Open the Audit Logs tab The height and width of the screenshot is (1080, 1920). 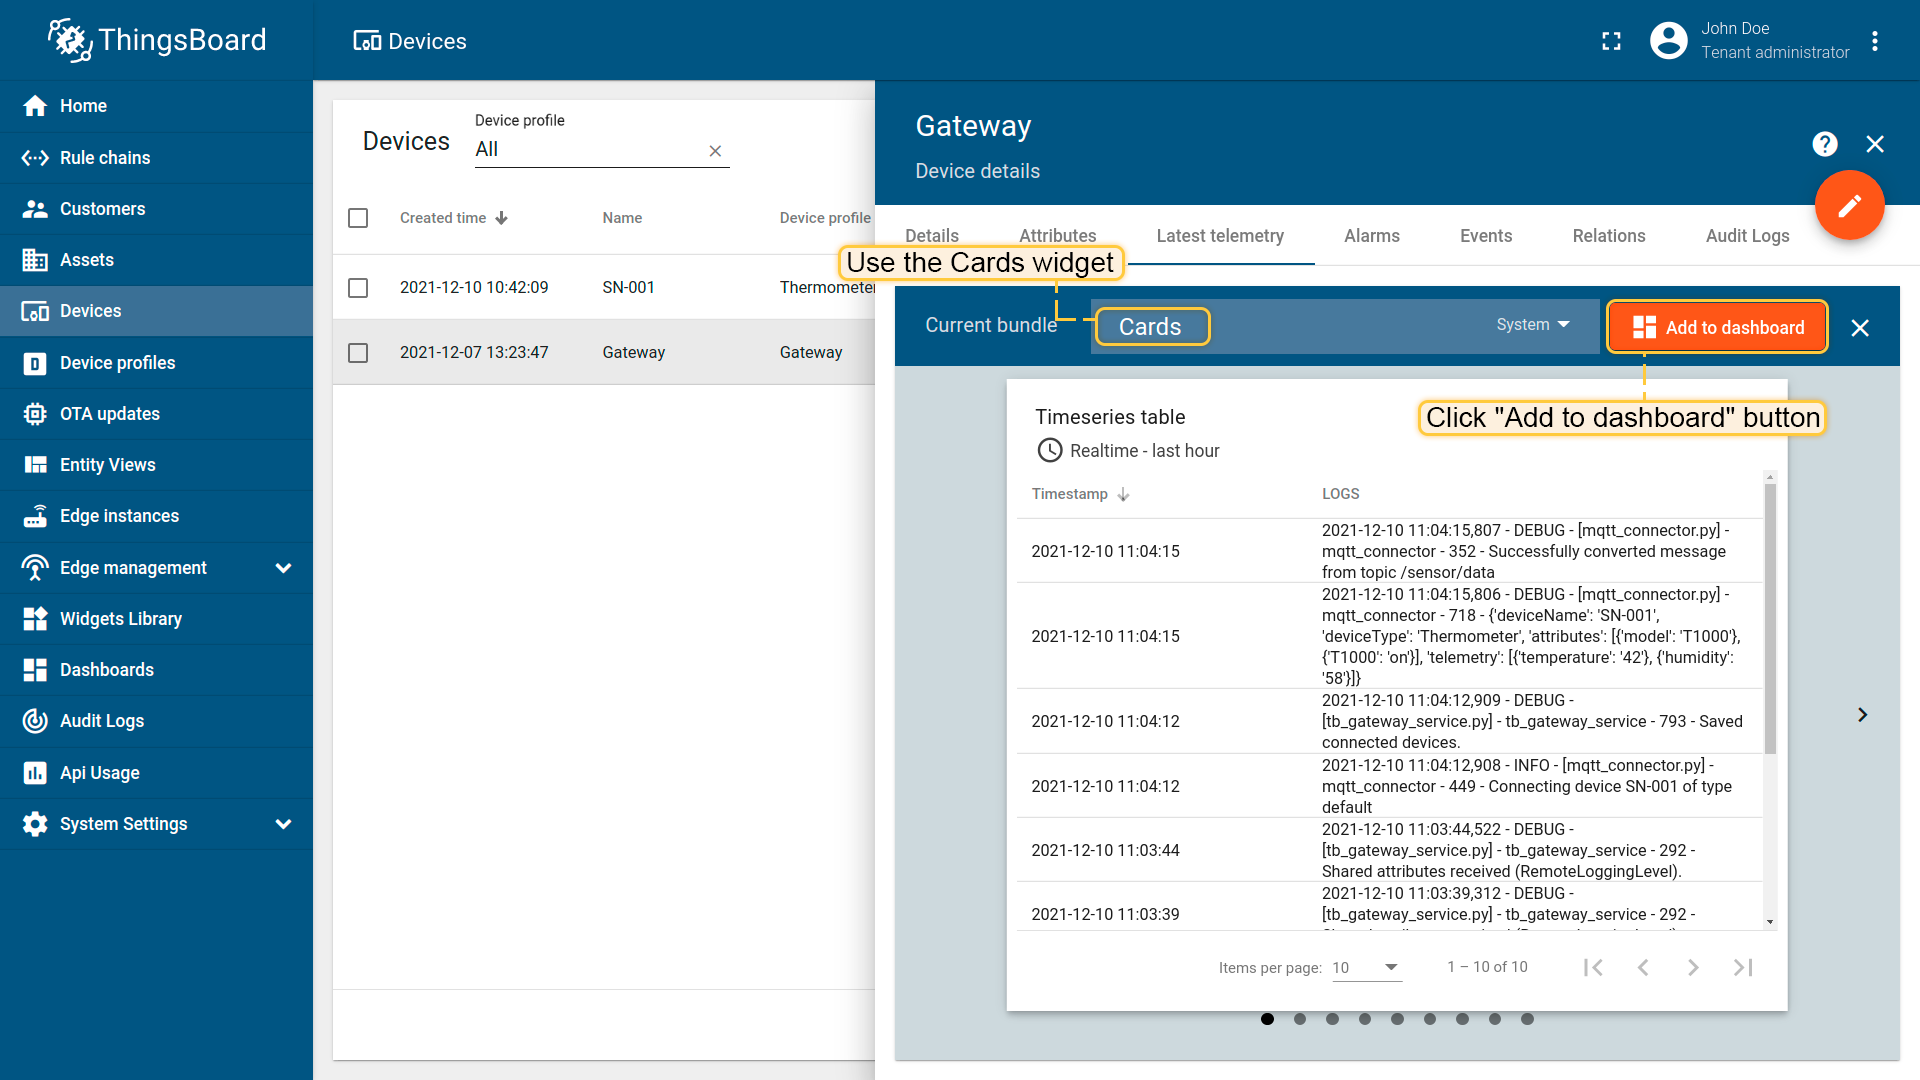[x=1748, y=236]
